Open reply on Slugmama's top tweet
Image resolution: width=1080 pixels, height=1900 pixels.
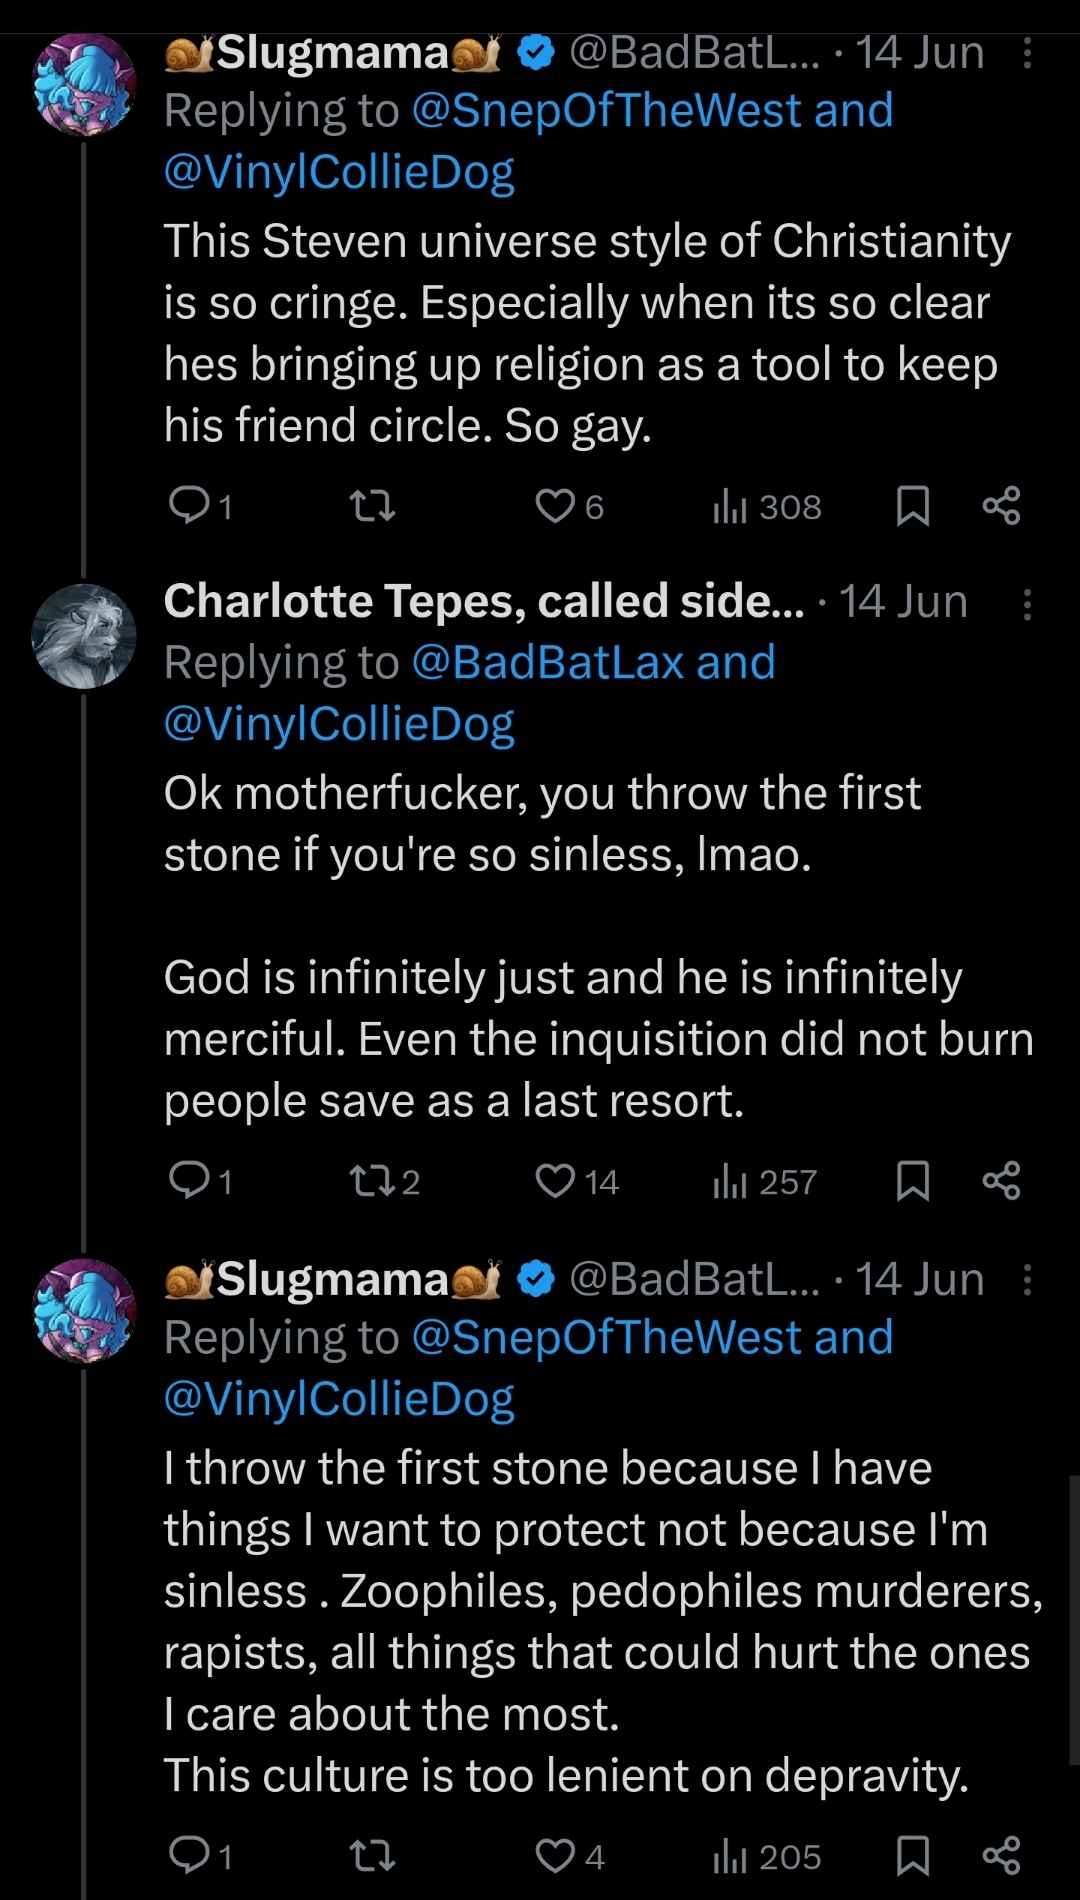pyautogui.click(x=189, y=506)
